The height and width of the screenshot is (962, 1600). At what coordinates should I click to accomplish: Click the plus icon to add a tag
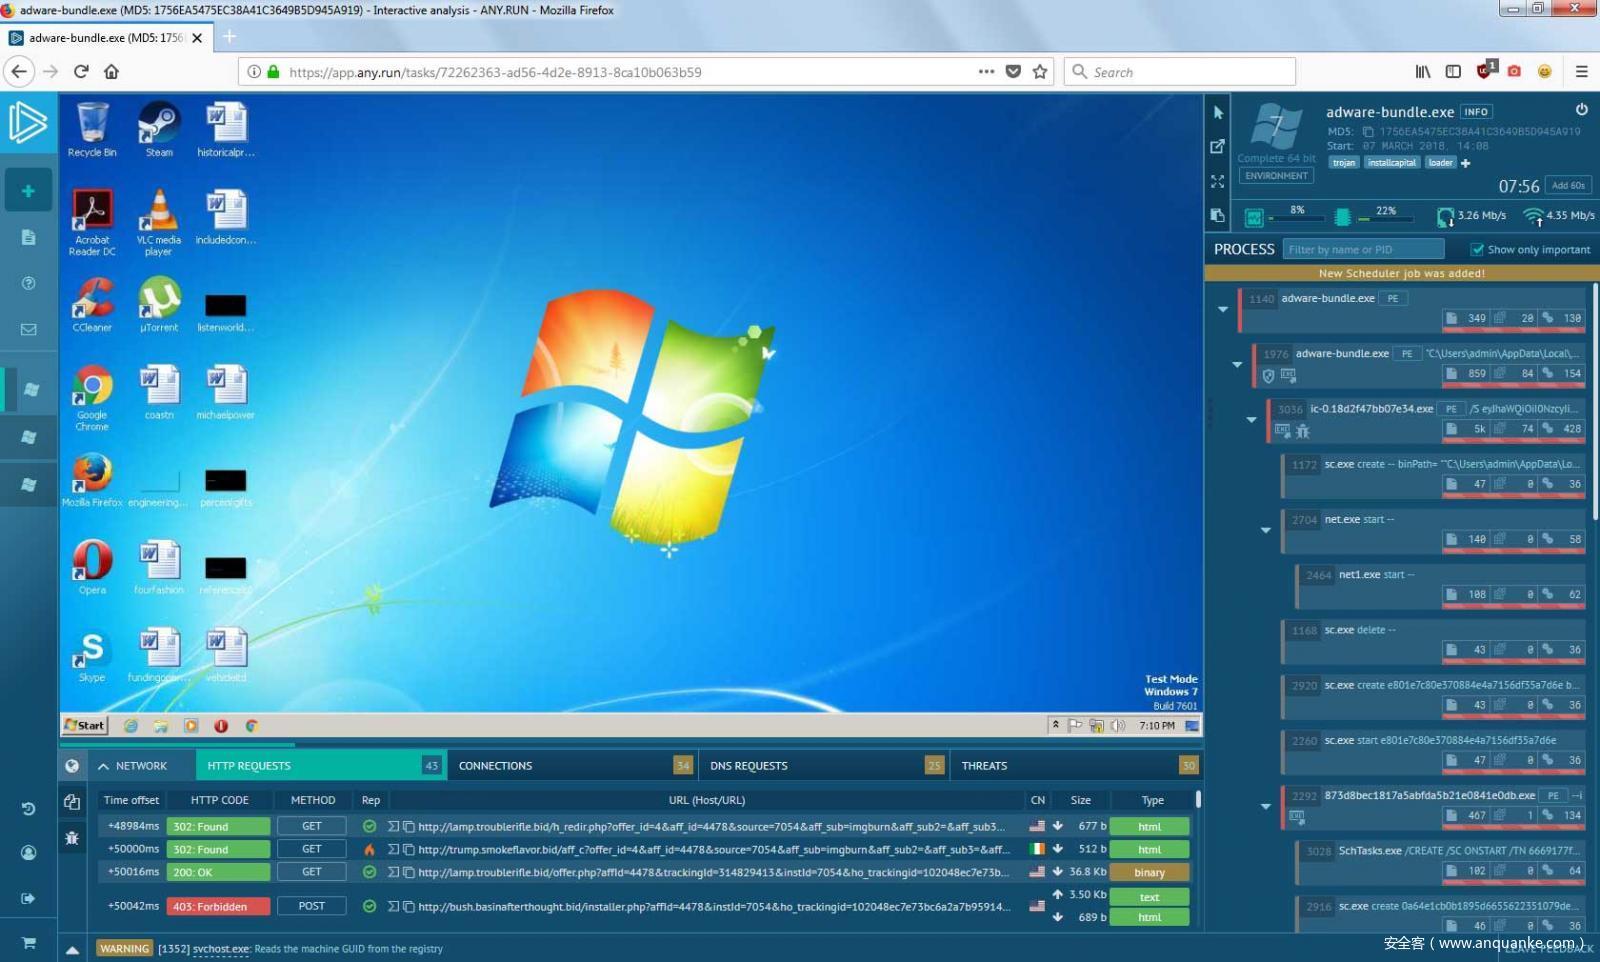pyautogui.click(x=1466, y=163)
